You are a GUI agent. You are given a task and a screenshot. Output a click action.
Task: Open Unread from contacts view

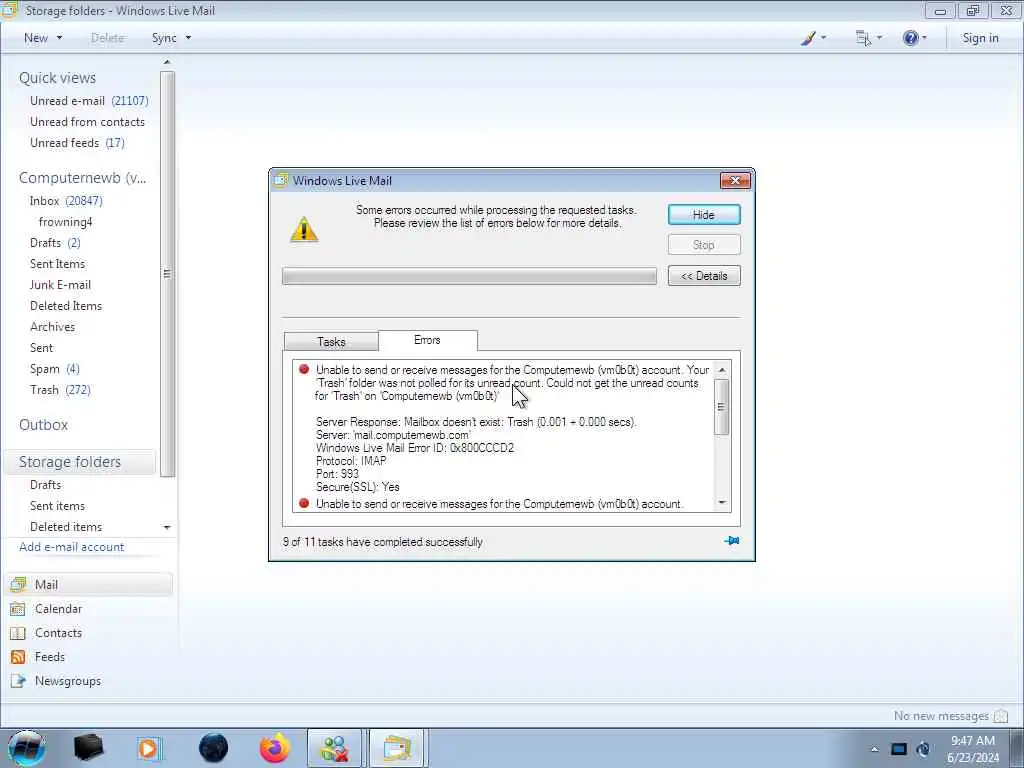pos(88,122)
